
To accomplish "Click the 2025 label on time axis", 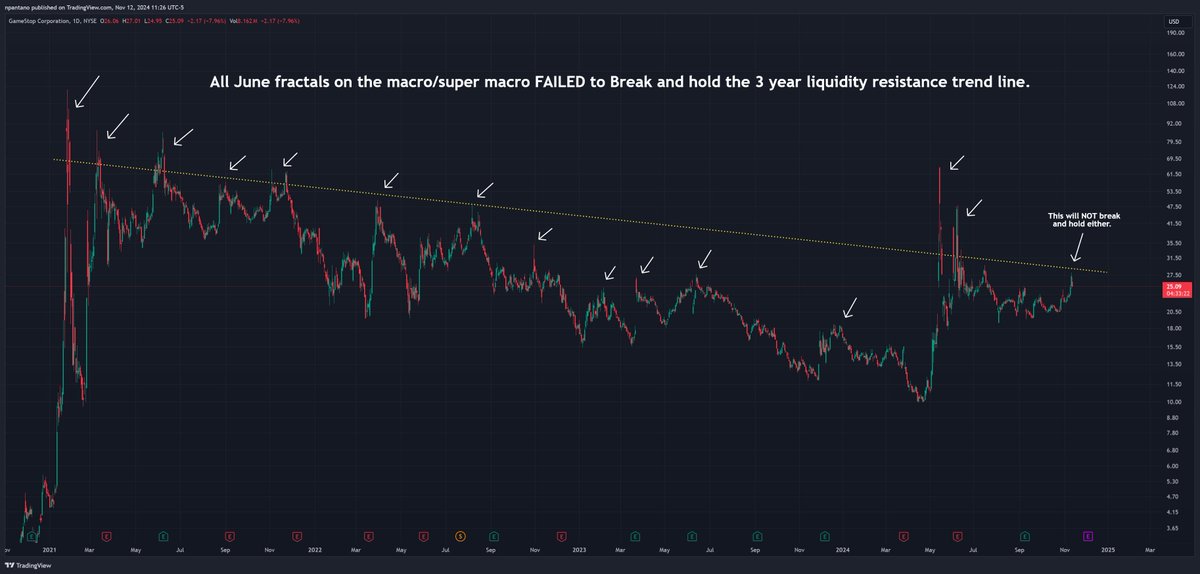I will click(1108, 550).
